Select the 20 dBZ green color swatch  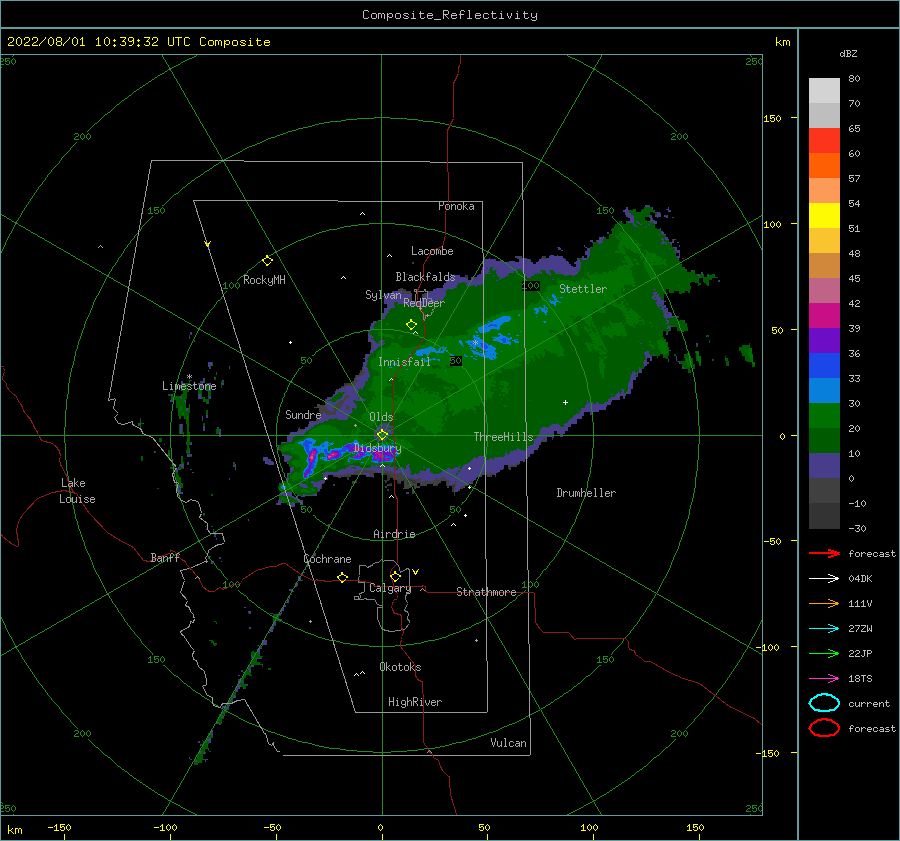pyautogui.click(x=824, y=416)
